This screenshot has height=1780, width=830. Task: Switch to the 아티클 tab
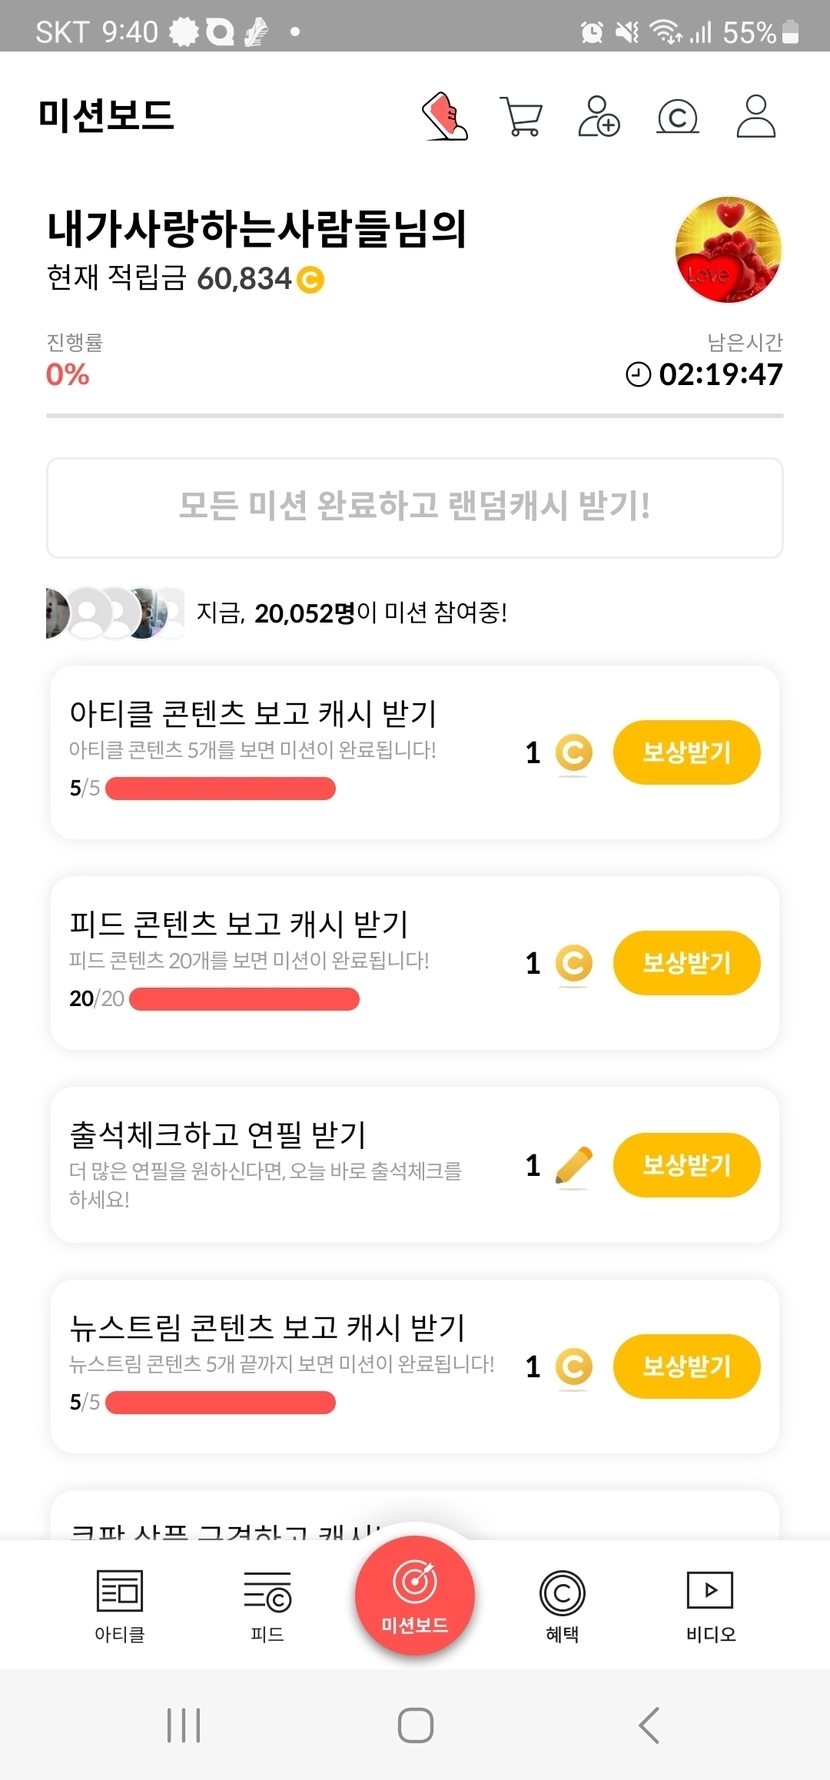click(x=120, y=1605)
